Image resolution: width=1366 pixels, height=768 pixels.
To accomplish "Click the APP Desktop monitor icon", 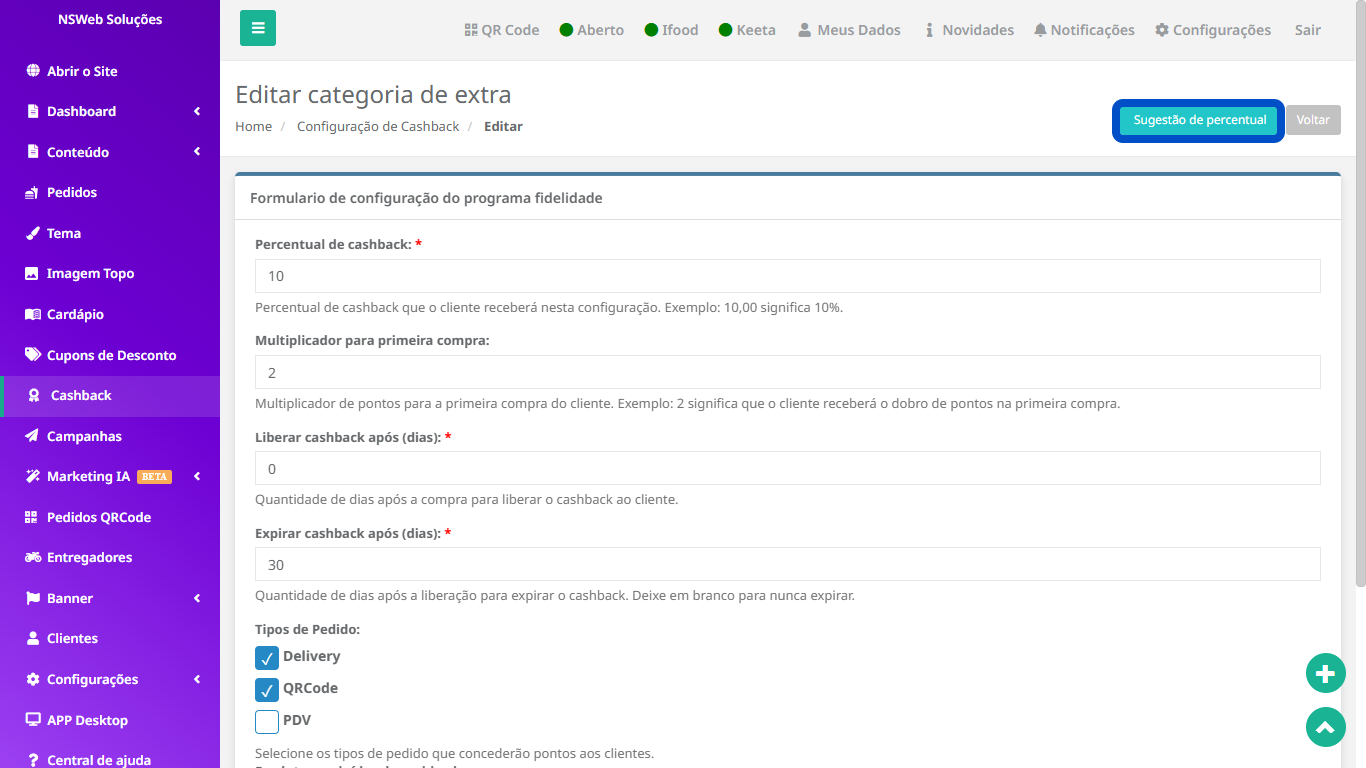I will 32,720.
